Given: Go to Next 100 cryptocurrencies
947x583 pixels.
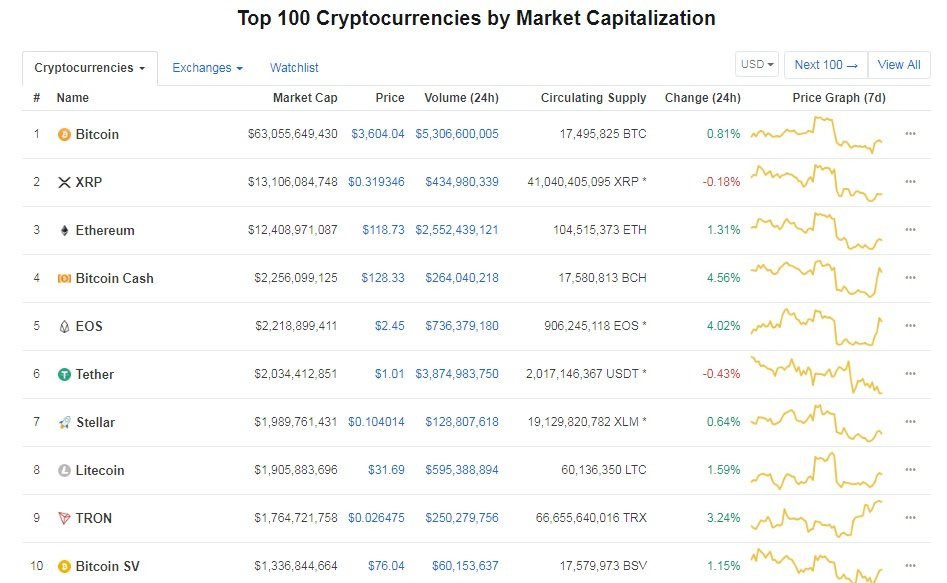Looking at the screenshot, I should click(x=826, y=65).
